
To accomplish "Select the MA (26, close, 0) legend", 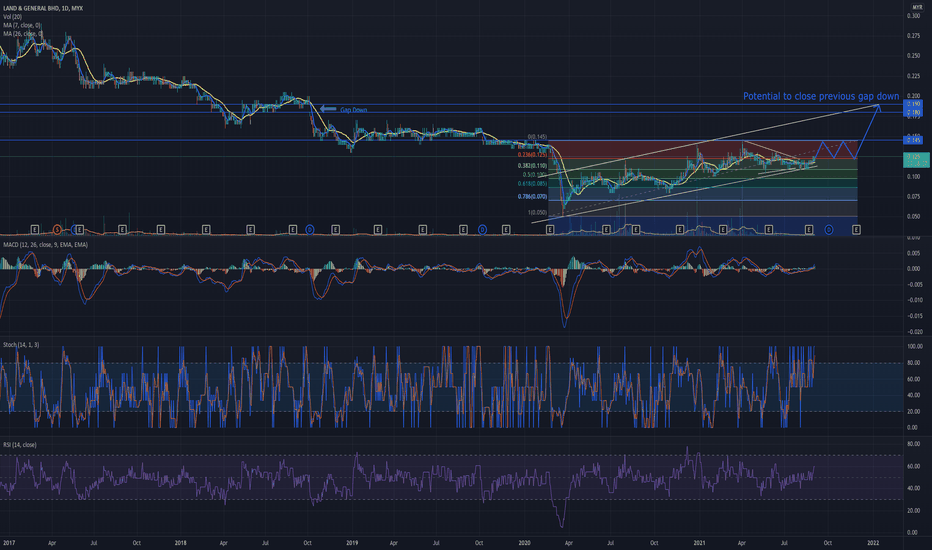I will click(x=23, y=33).
